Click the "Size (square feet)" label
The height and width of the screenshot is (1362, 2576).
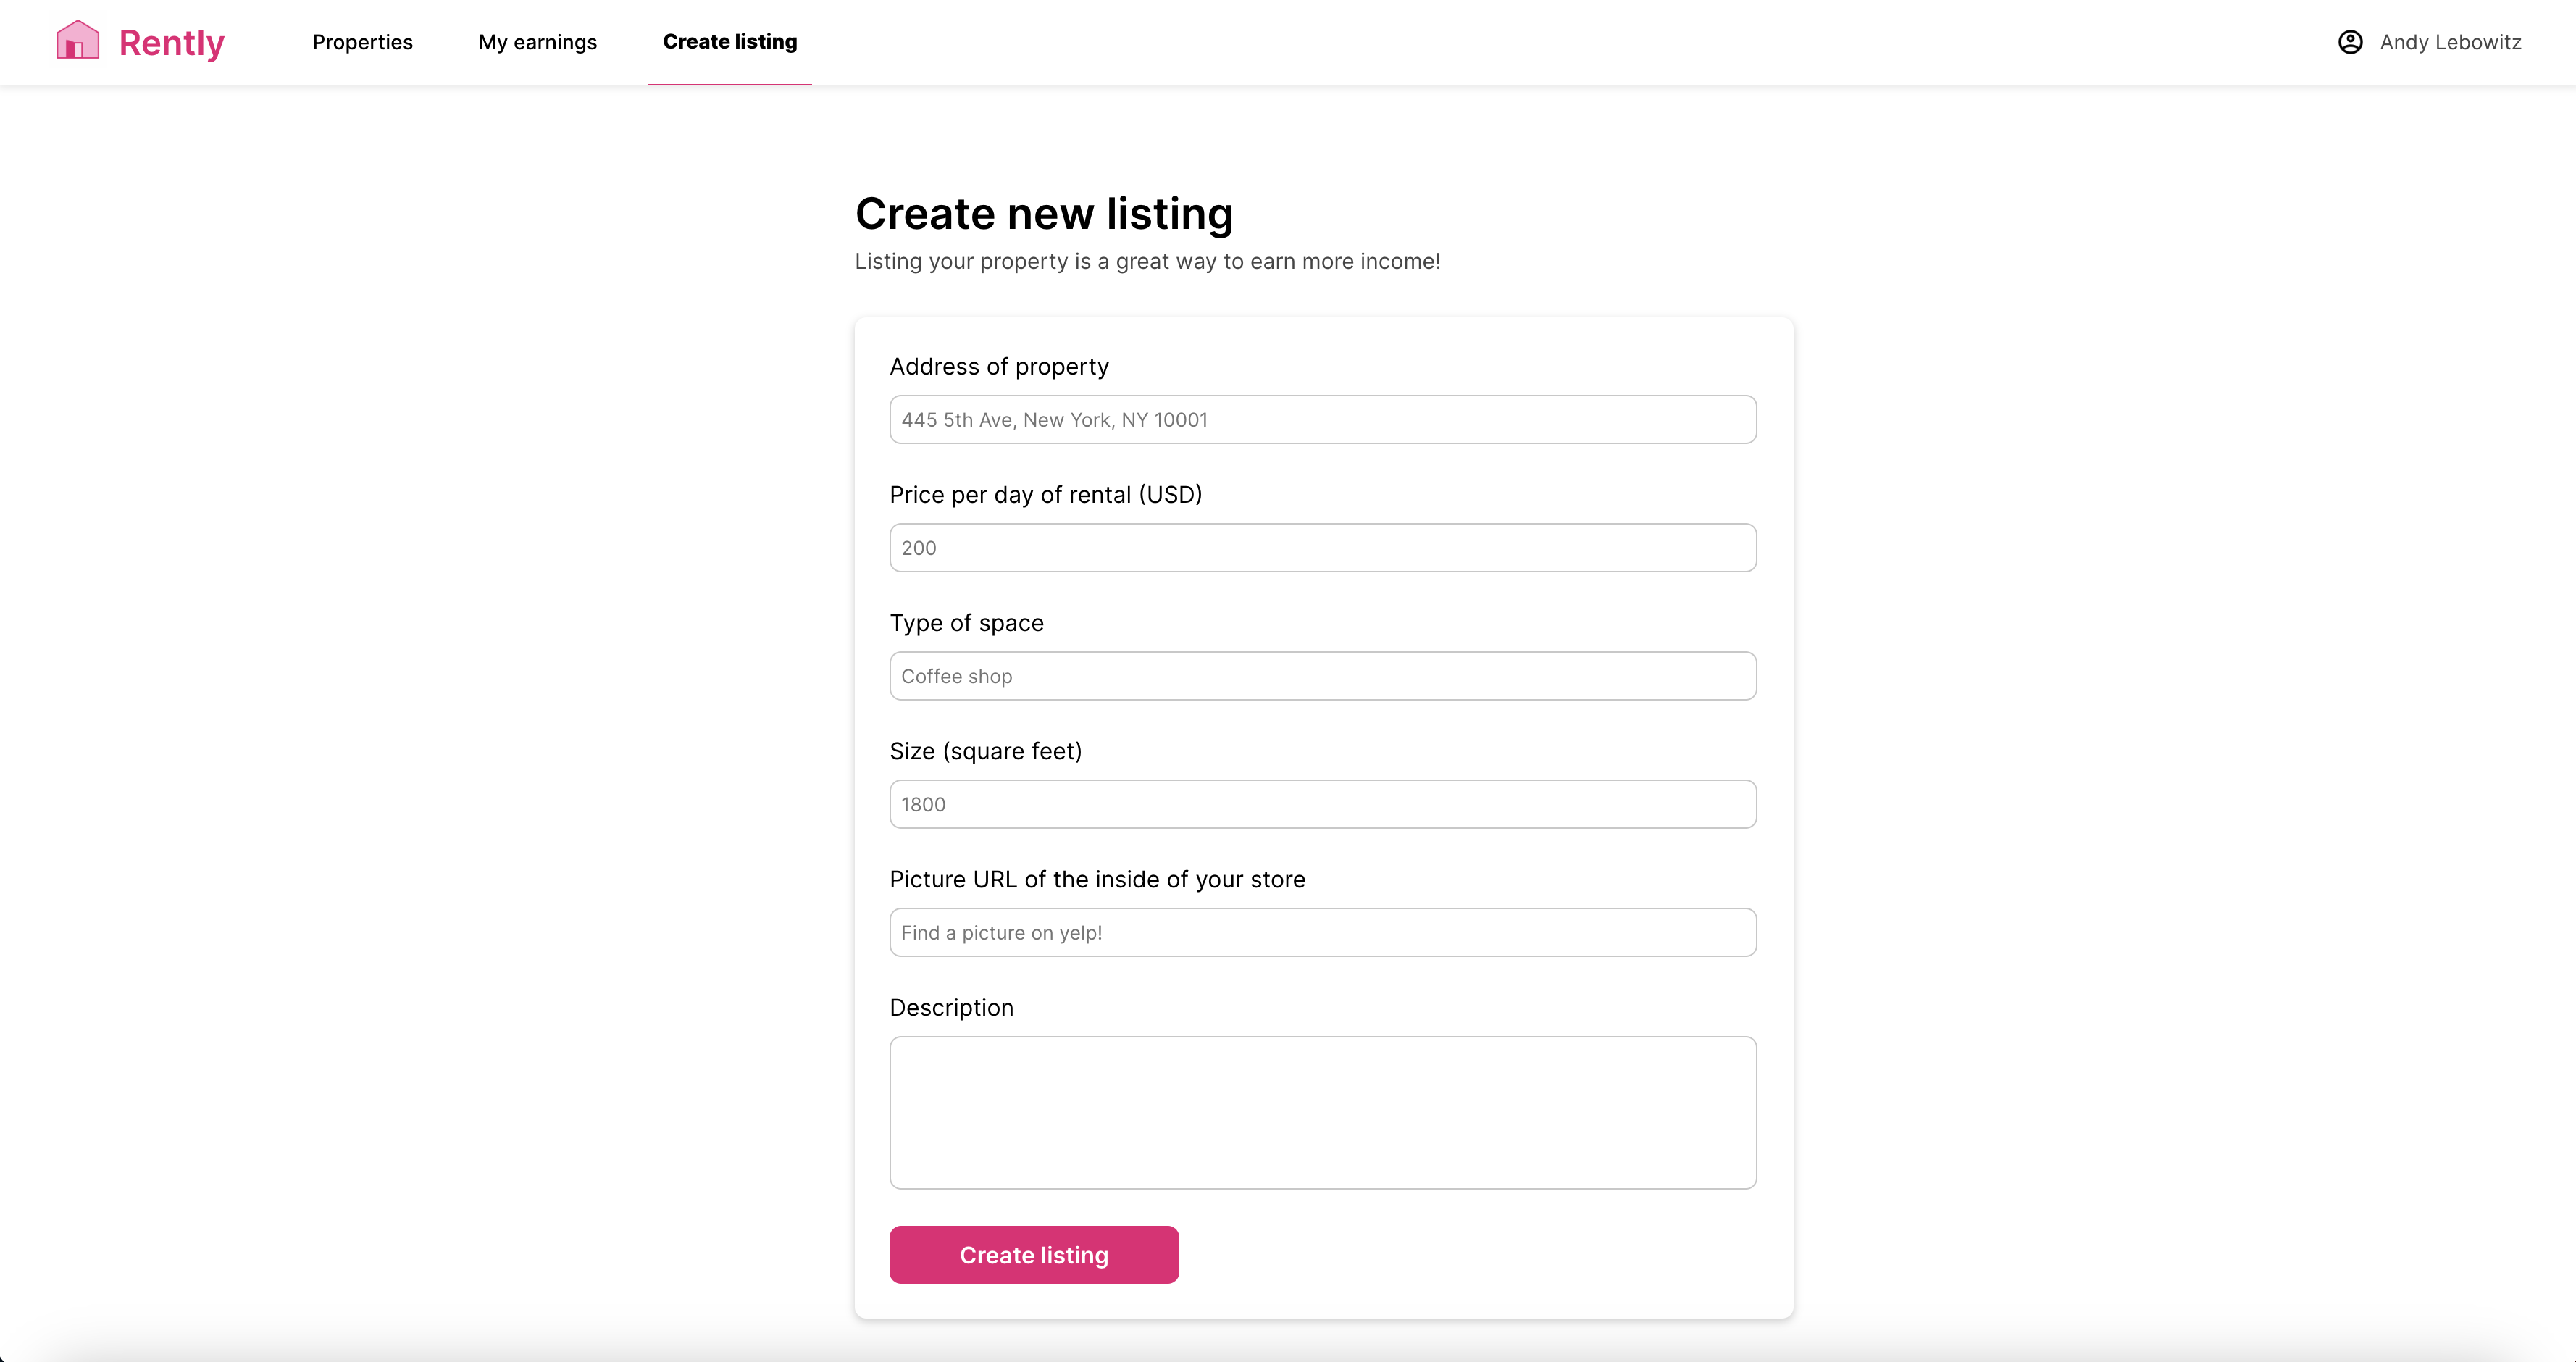click(x=985, y=751)
